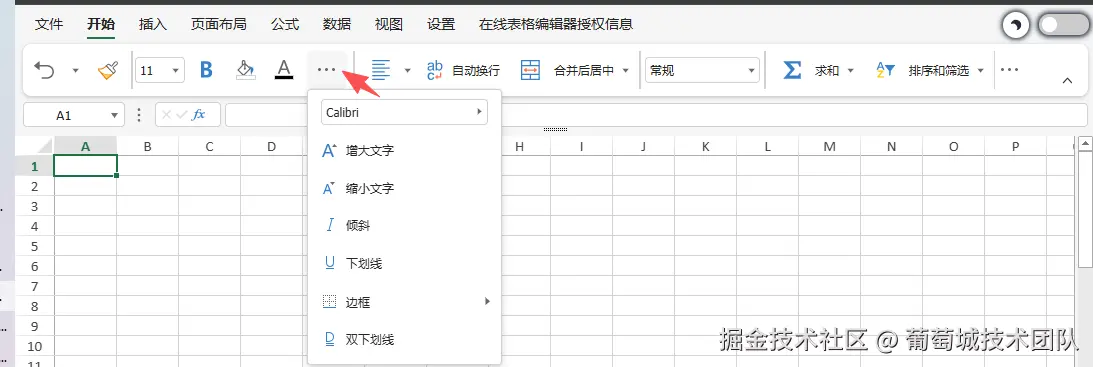Image resolution: width=1093 pixels, height=367 pixels.
Task: Click the font group more options ellipsis
Action: click(x=326, y=70)
